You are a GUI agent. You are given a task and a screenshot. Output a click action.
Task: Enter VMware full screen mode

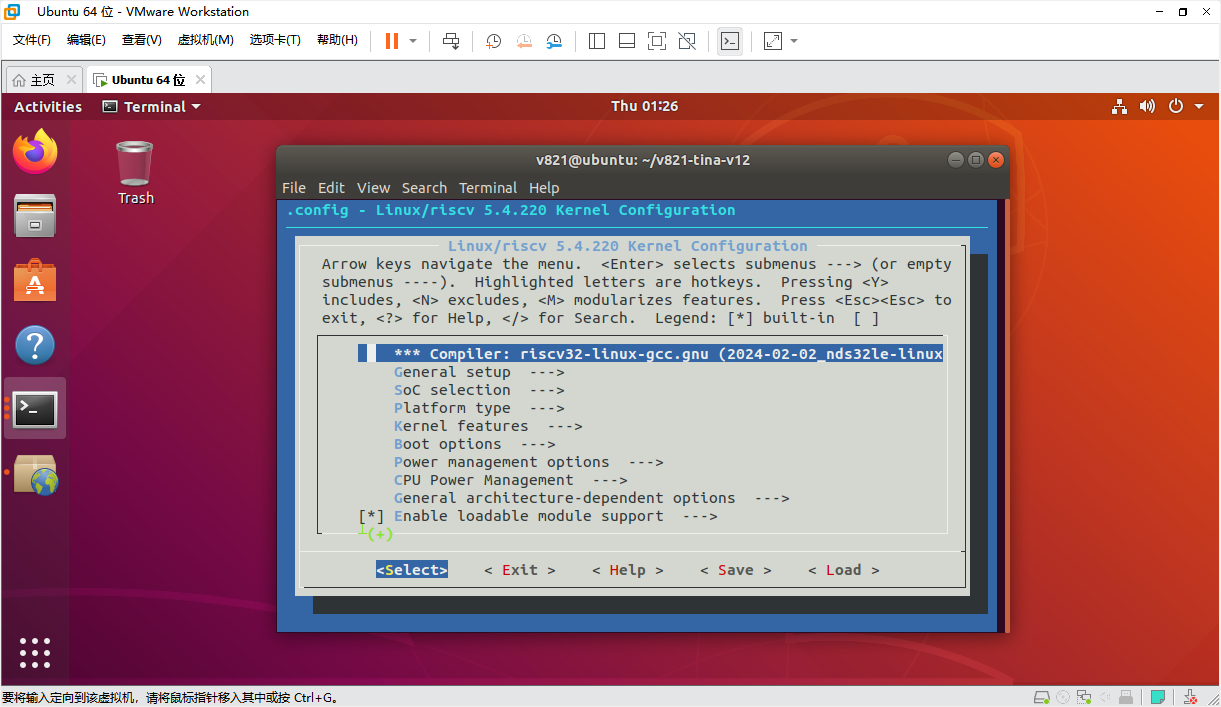pyautogui.click(x=657, y=41)
